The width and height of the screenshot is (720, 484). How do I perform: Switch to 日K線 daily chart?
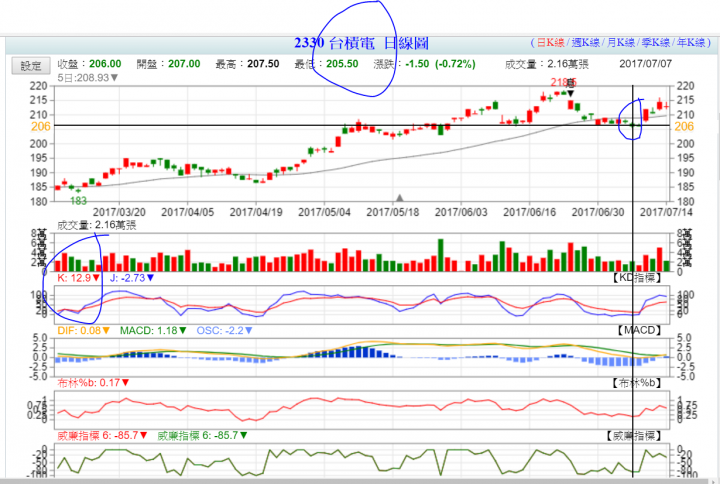click(x=551, y=43)
